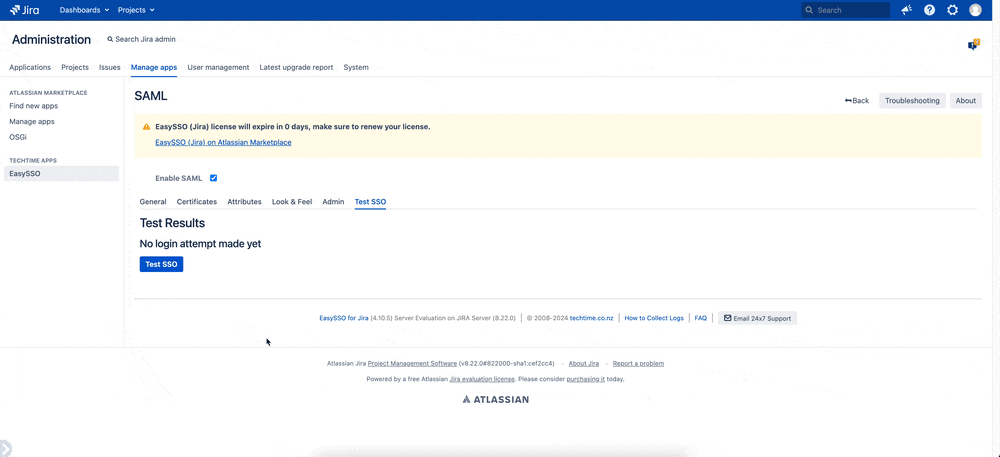
Task: Open the settings gear icon
Action: [x=952, y=10]
